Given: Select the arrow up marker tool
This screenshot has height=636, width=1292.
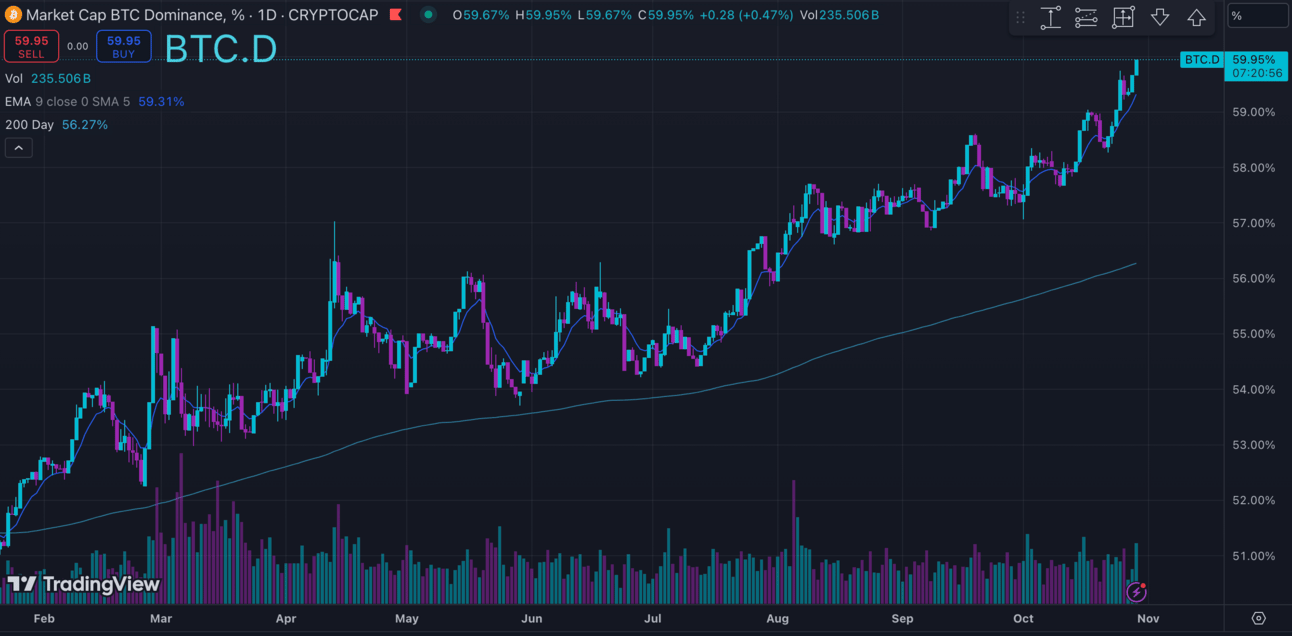Looking at the screenshot, I should (1196, 17).
